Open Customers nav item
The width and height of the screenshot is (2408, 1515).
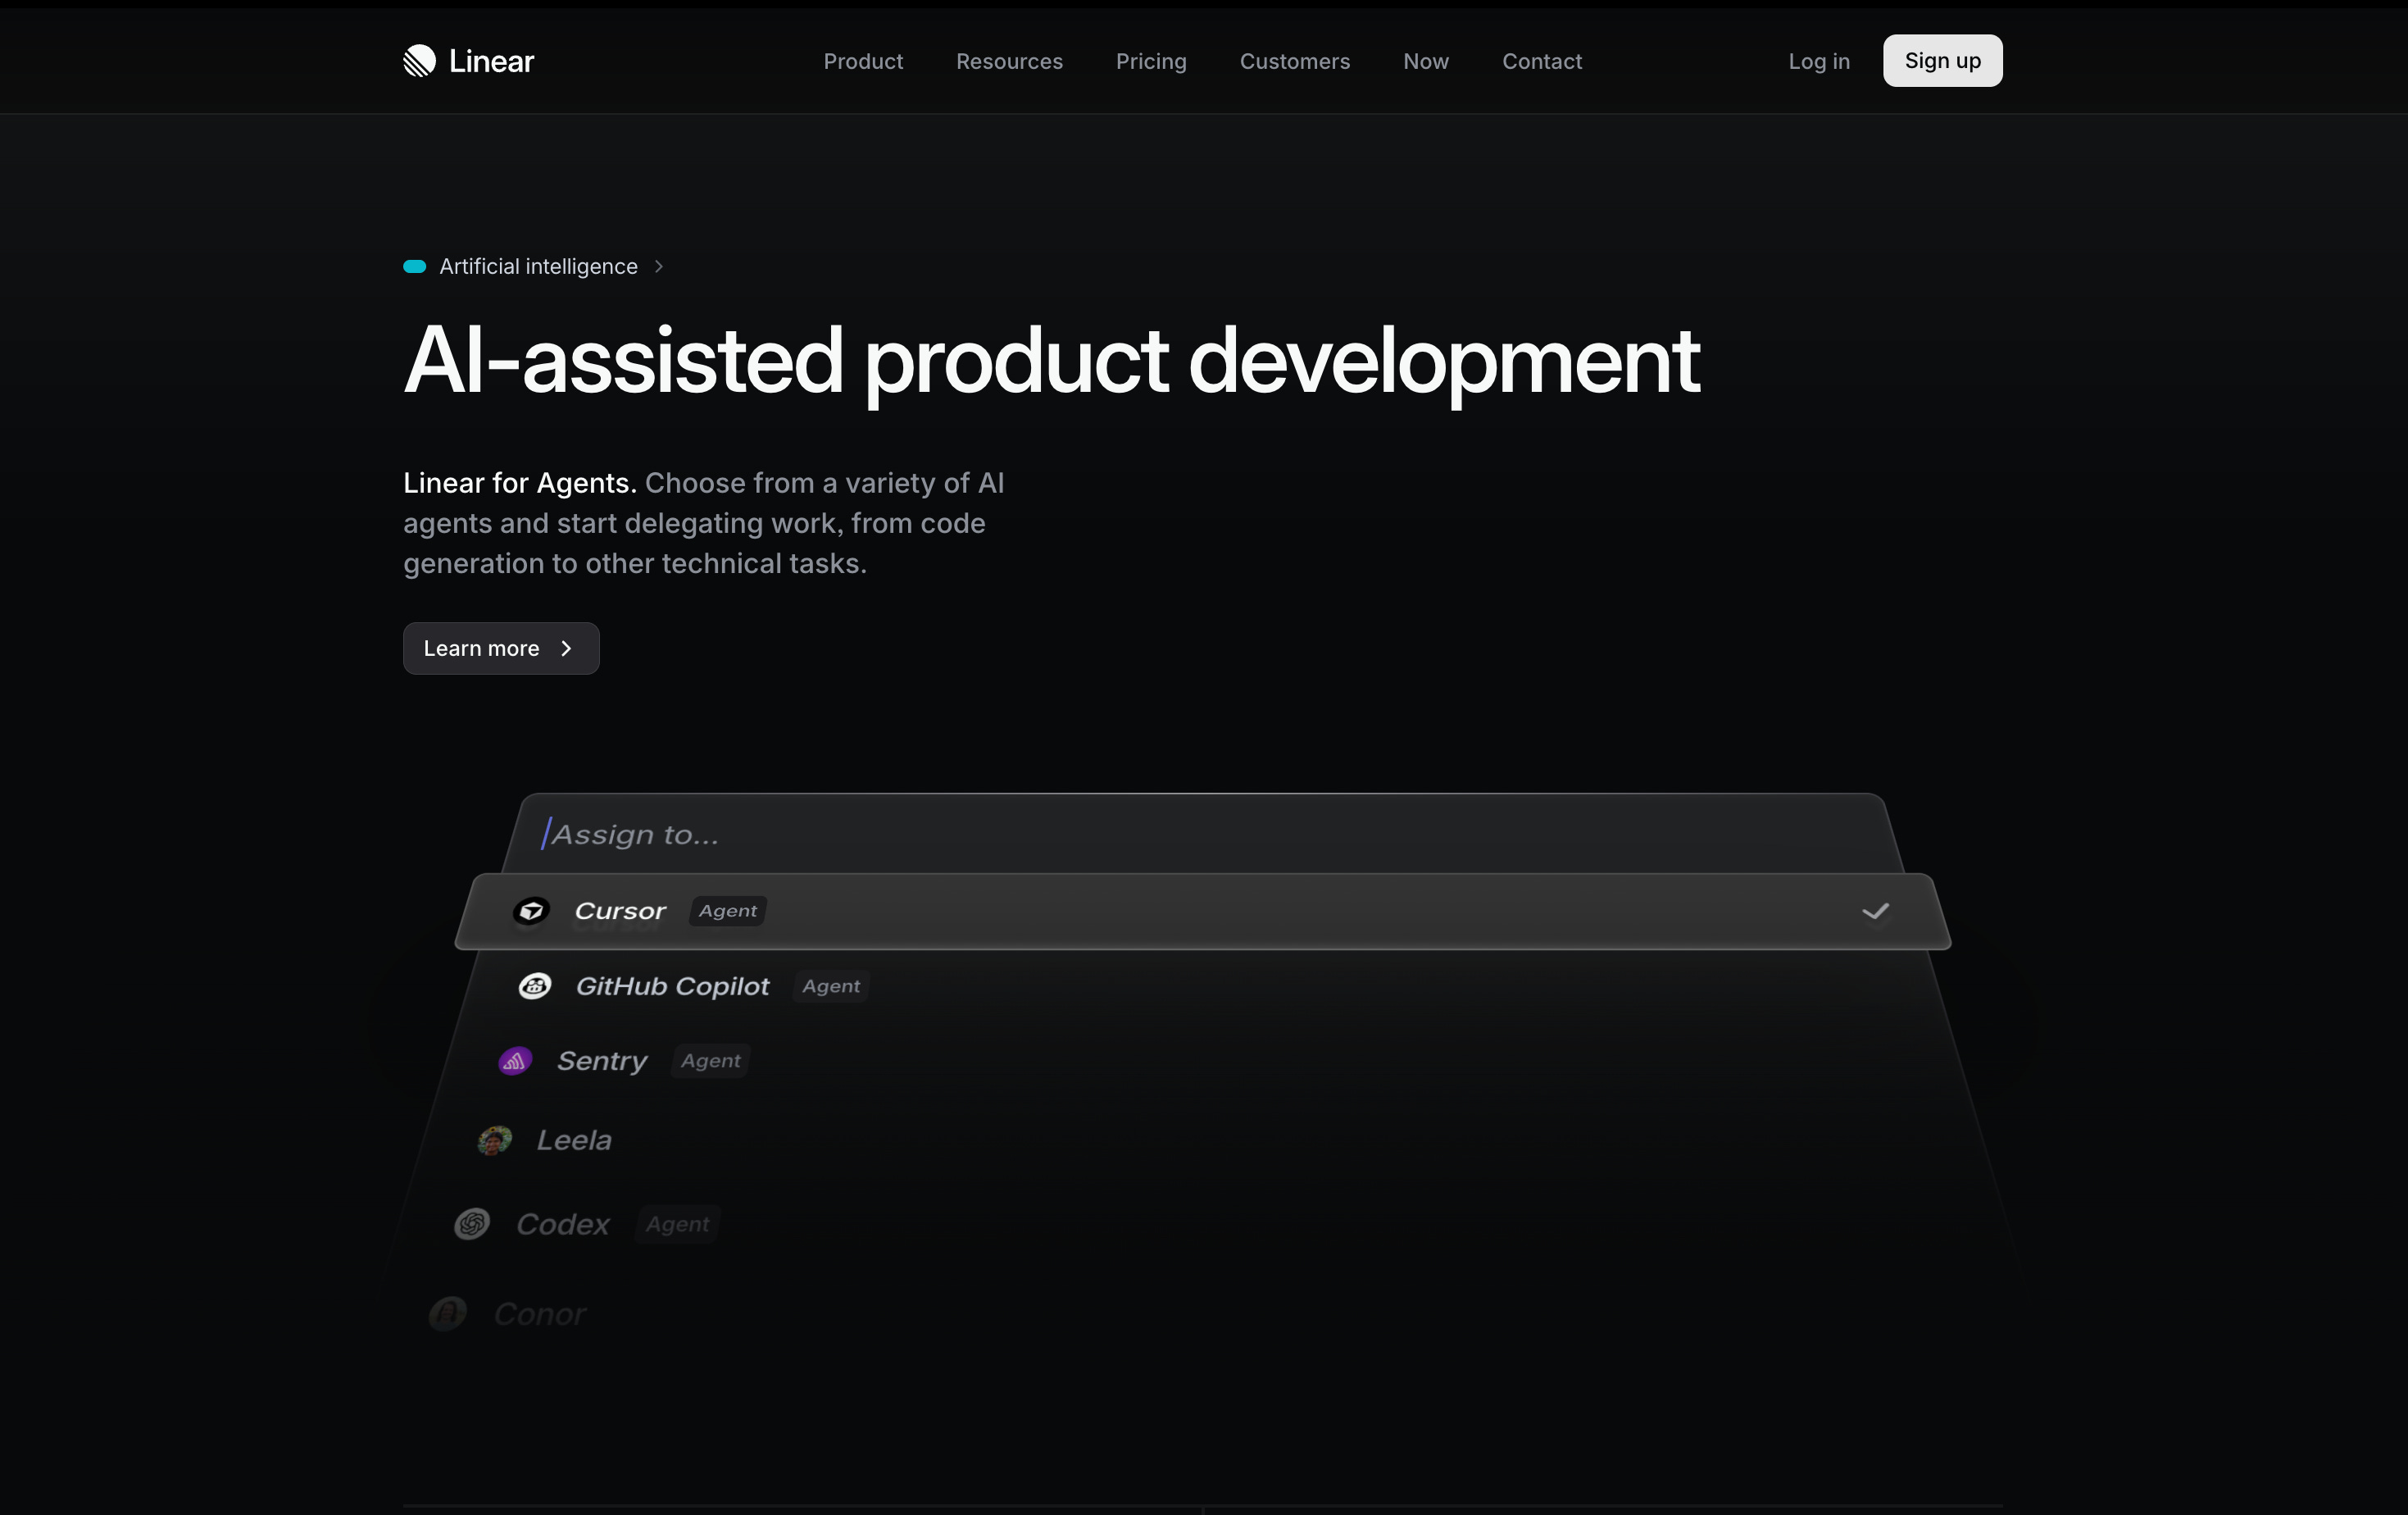(x=1294, y=62)
